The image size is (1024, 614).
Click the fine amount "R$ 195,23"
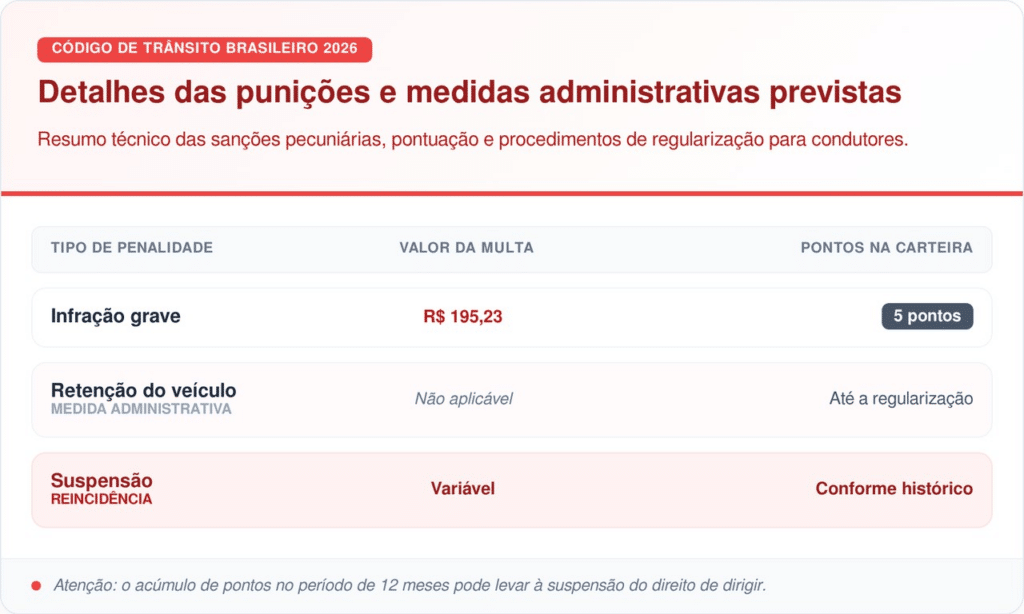click(463, 316)
